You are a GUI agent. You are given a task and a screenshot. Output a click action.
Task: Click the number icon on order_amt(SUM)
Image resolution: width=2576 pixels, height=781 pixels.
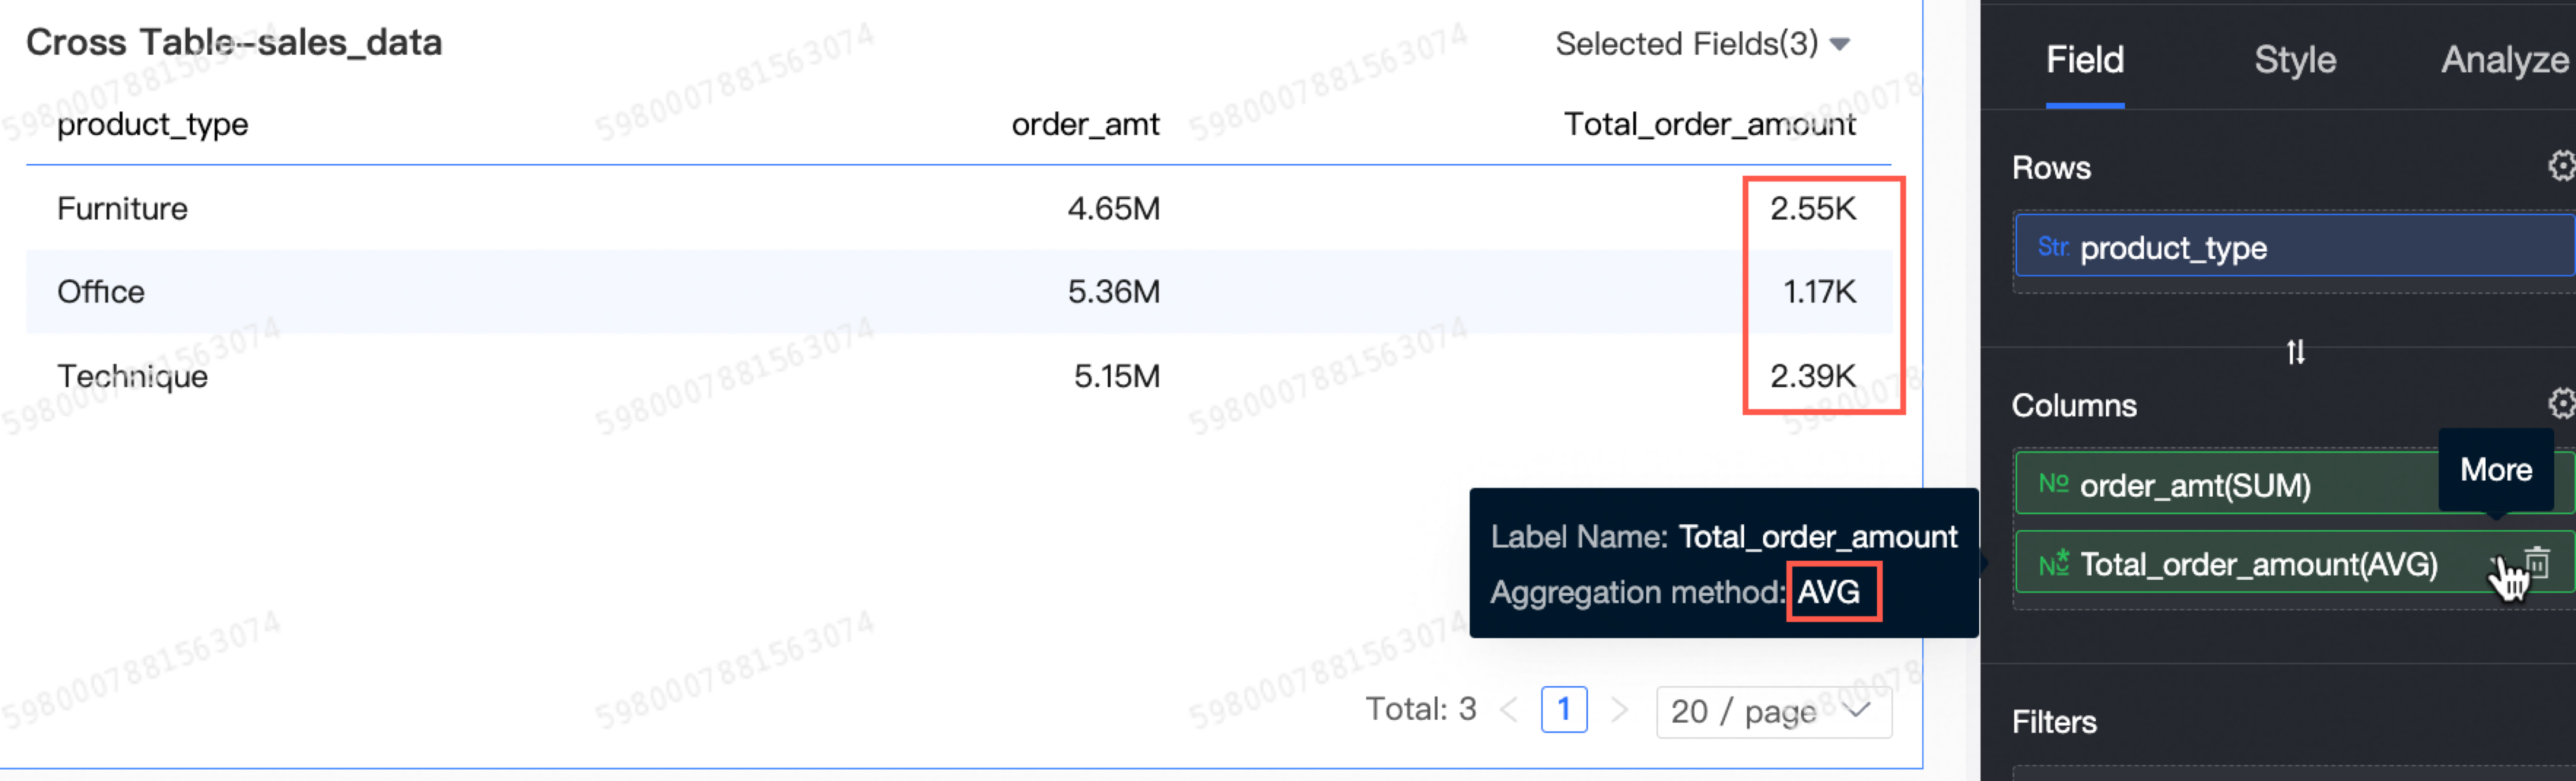(x=2052, y=485)
